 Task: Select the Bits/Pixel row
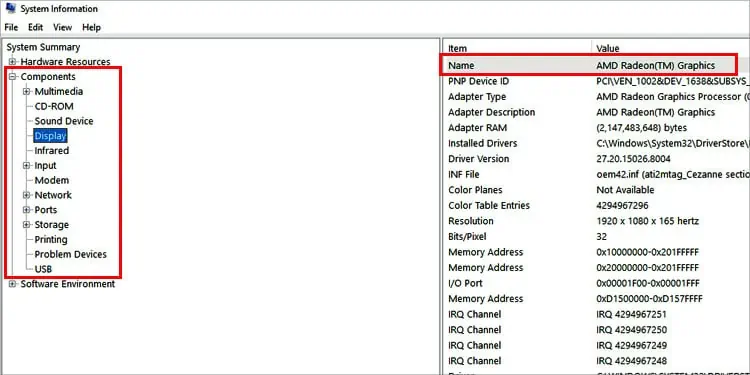coord(596,237)
